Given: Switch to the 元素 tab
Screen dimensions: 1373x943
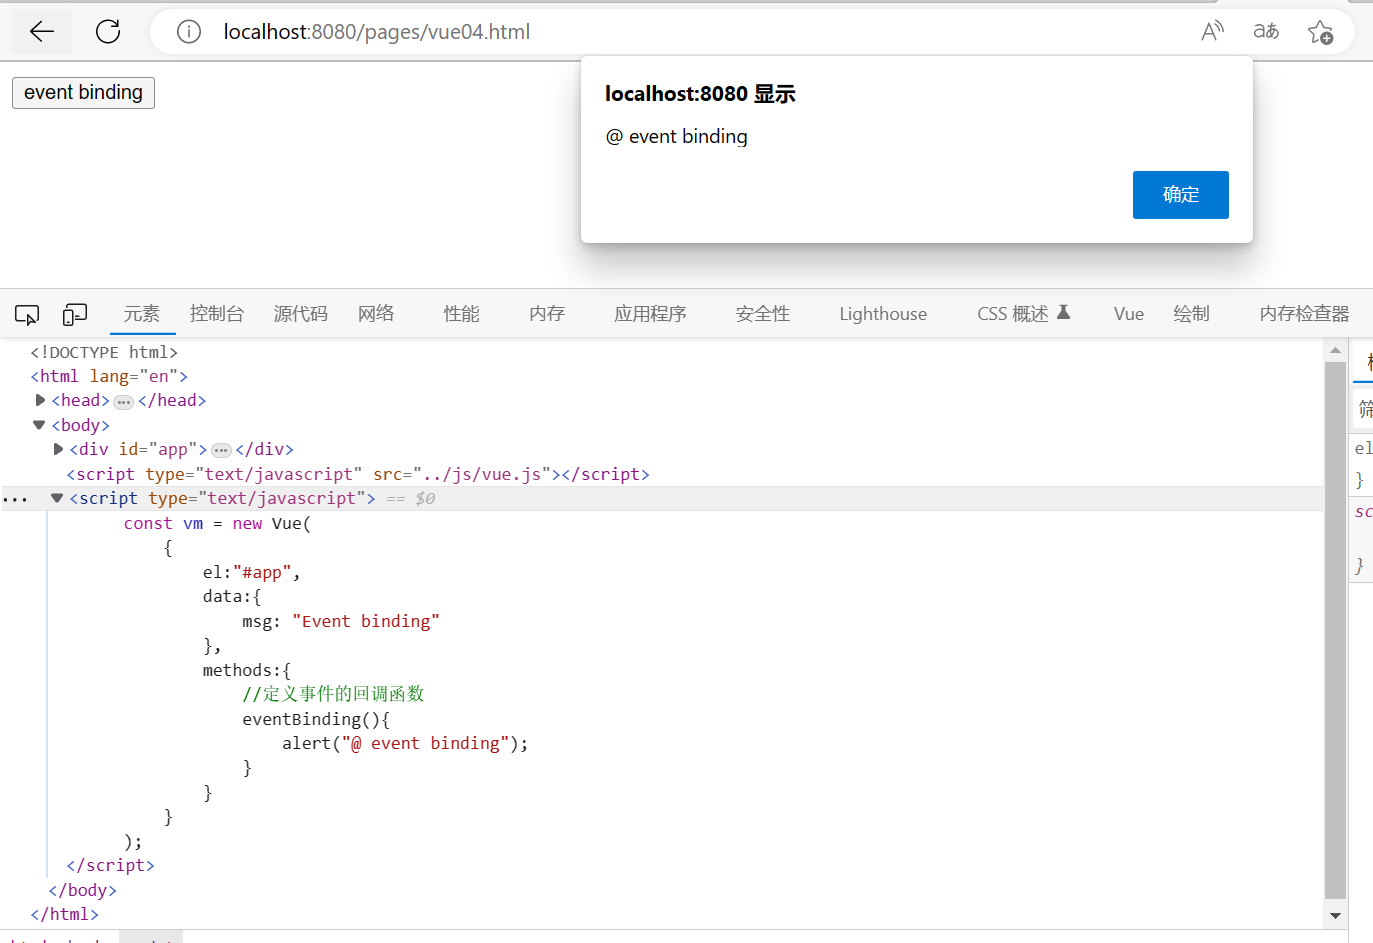Looking at the screenshot, I should (x=142, y=314).
